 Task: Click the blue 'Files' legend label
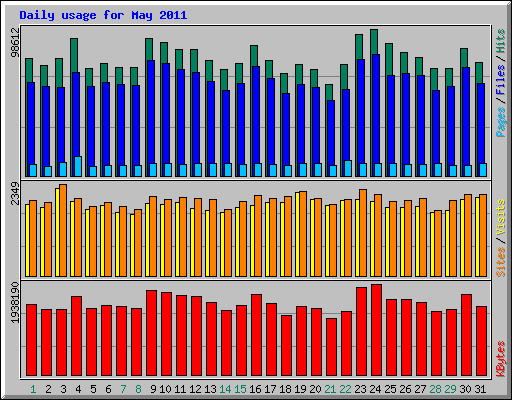point(501,80)
